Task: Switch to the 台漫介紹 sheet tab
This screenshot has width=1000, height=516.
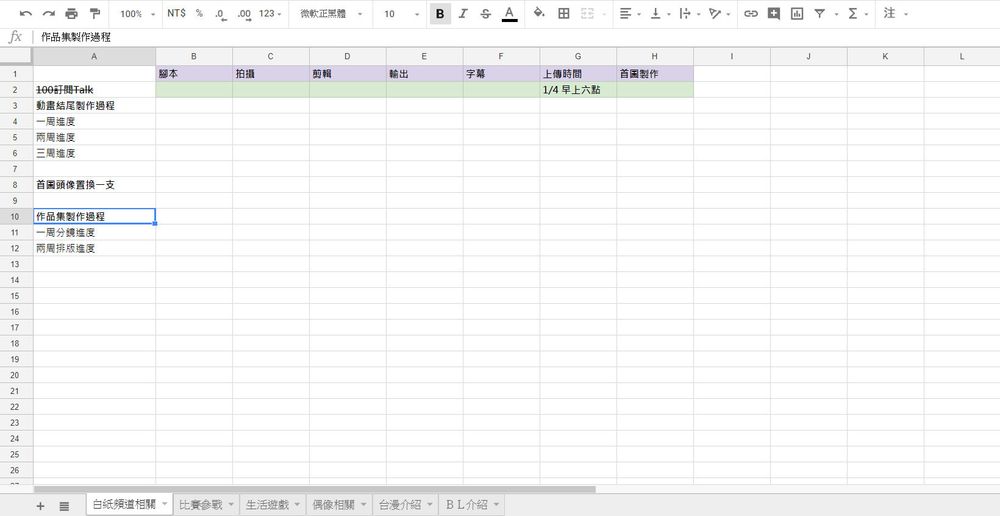Action: coord(400,505)
